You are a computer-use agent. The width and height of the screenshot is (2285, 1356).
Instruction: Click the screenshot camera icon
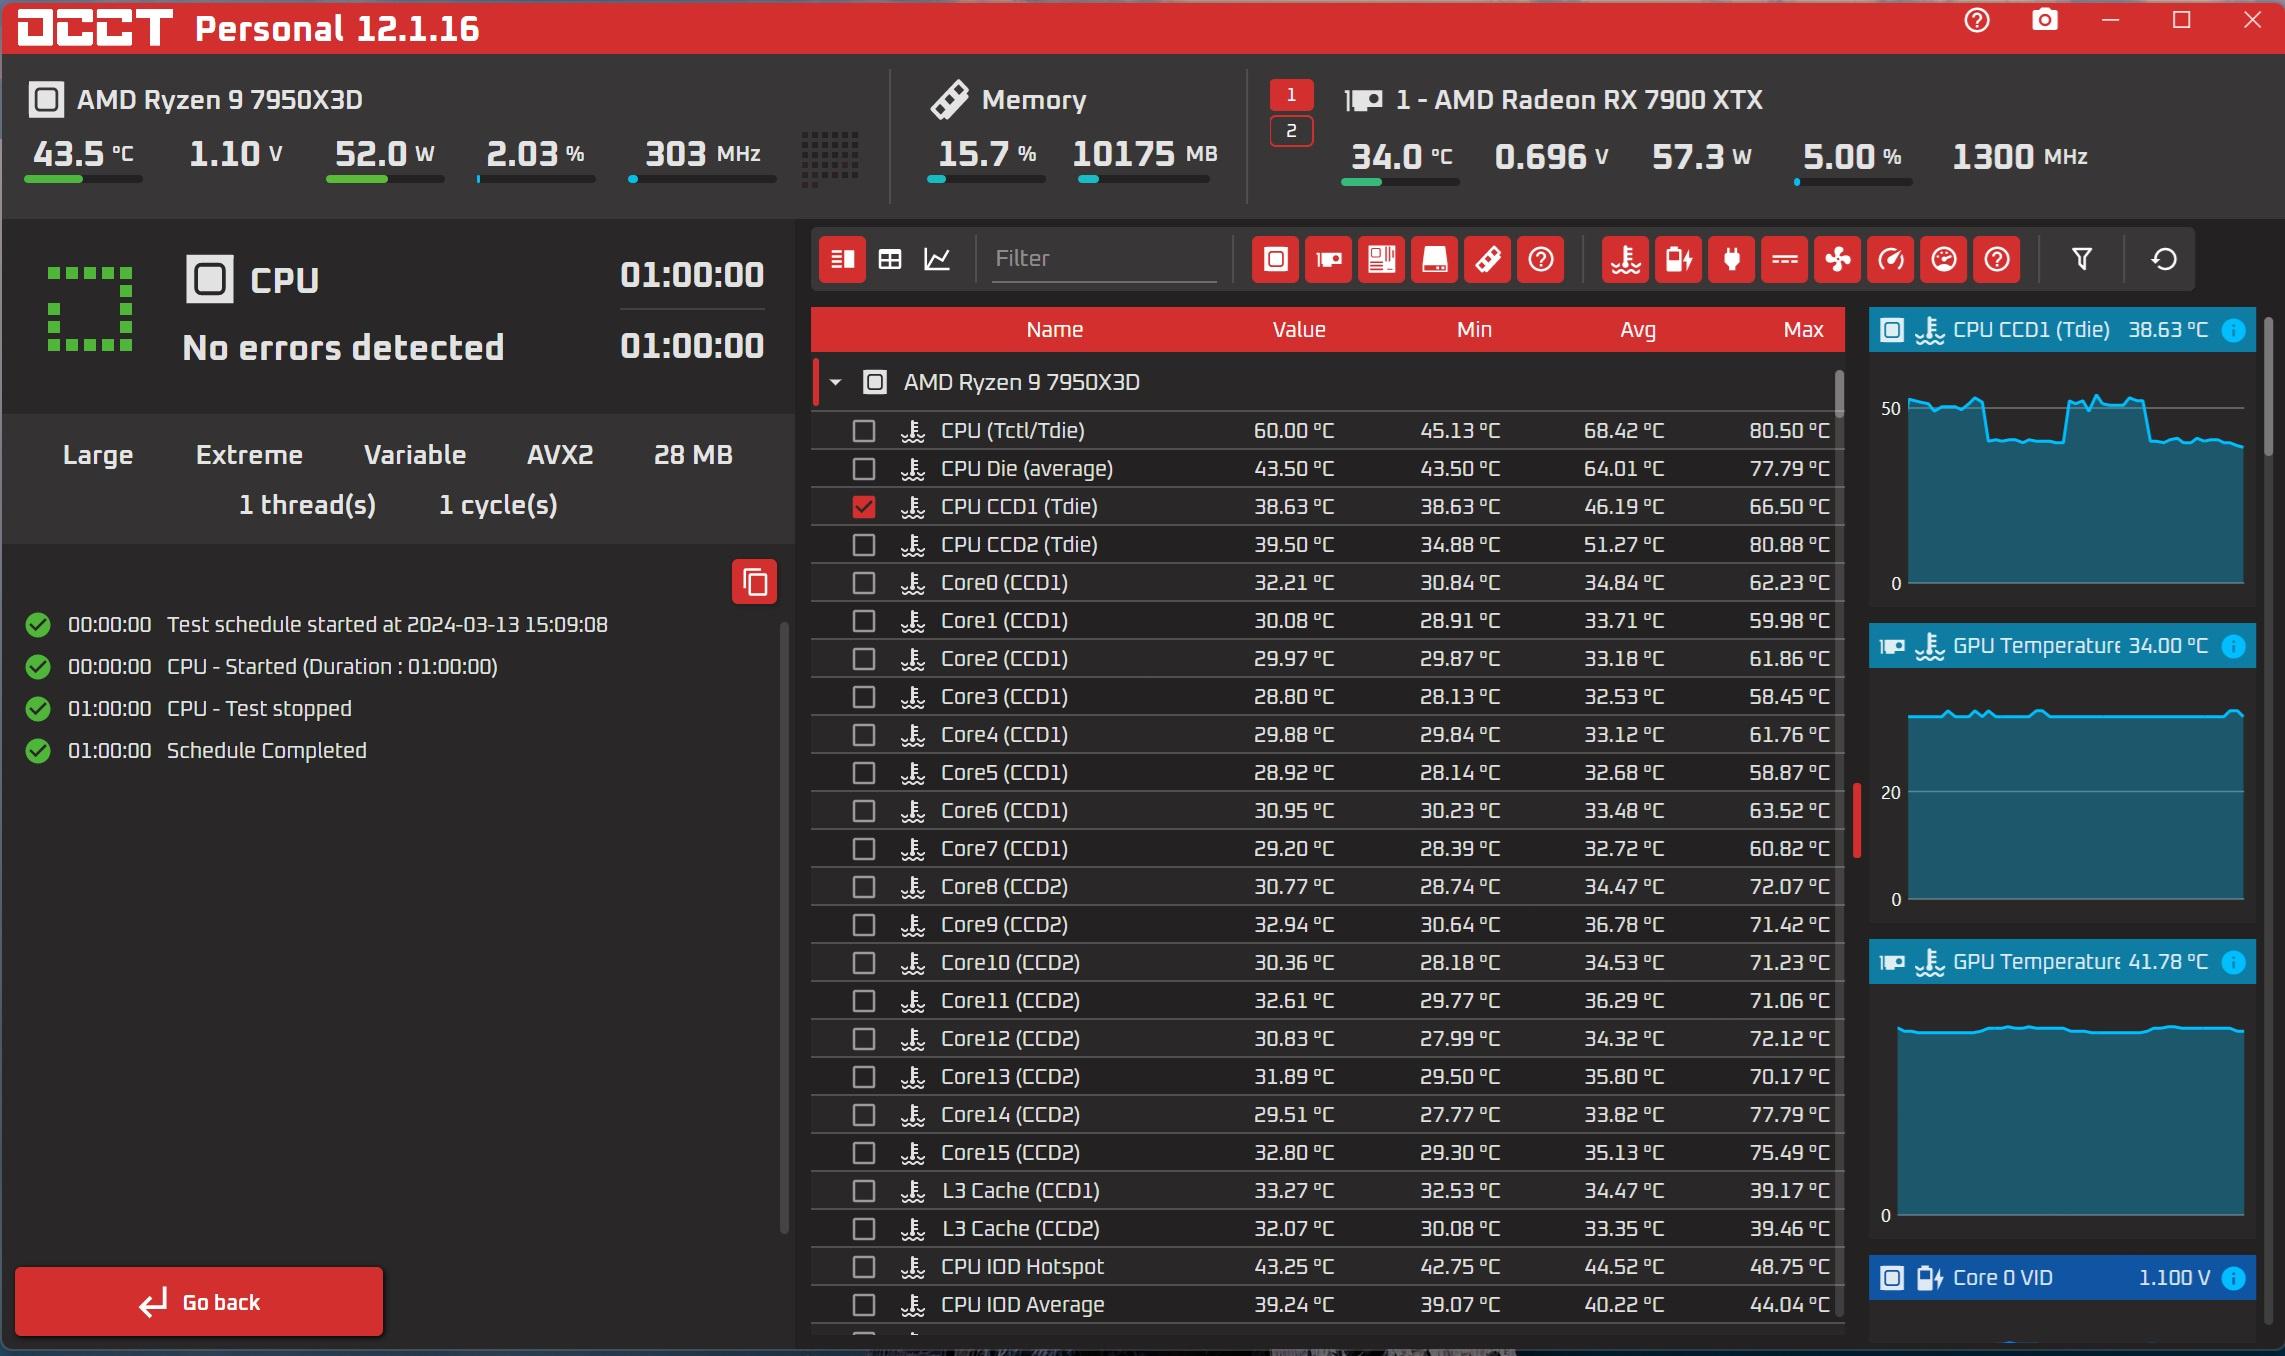coord(2045,21)
